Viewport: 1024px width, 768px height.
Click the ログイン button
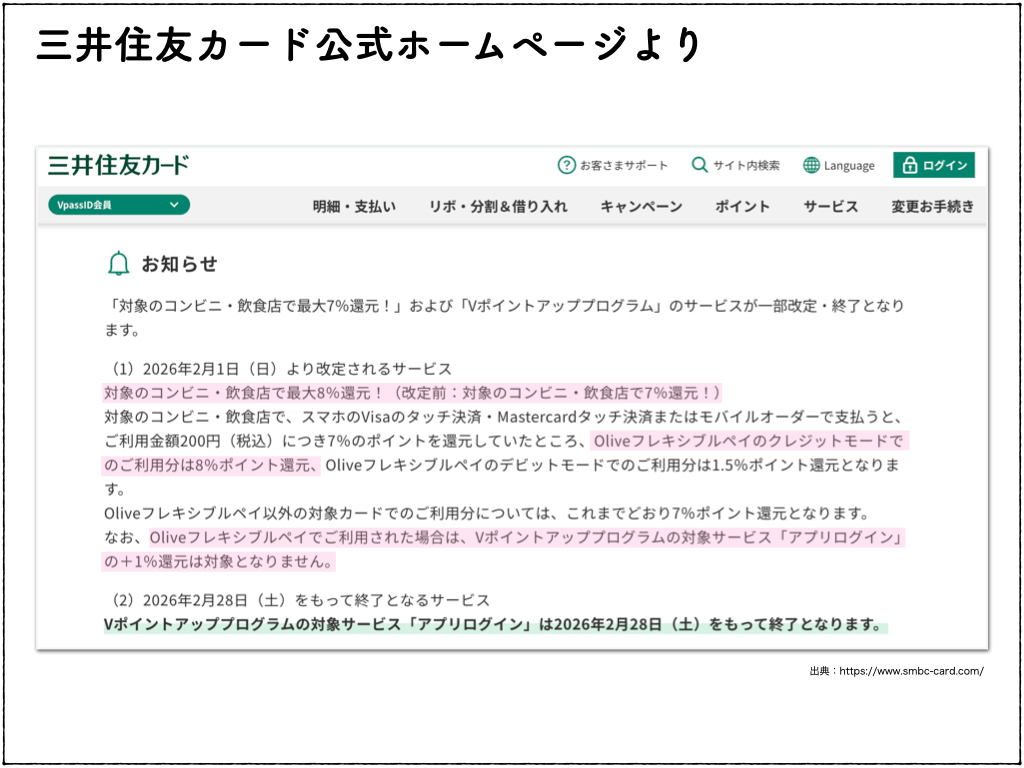pyautogui.click(x=934, y=165)
